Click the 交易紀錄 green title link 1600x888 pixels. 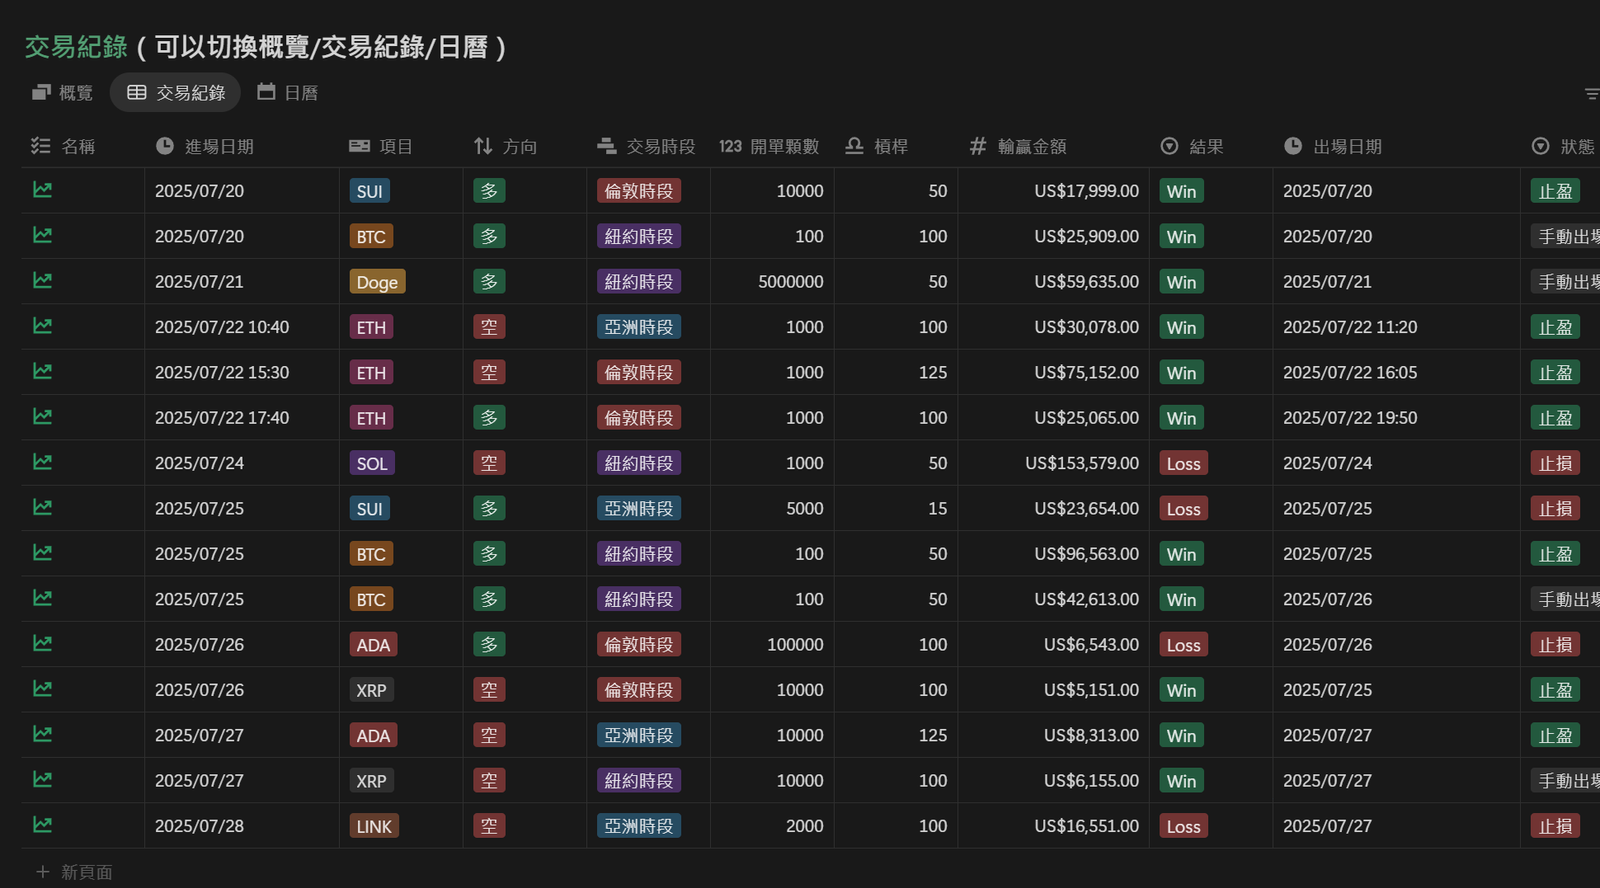click(x=76, y=47)
